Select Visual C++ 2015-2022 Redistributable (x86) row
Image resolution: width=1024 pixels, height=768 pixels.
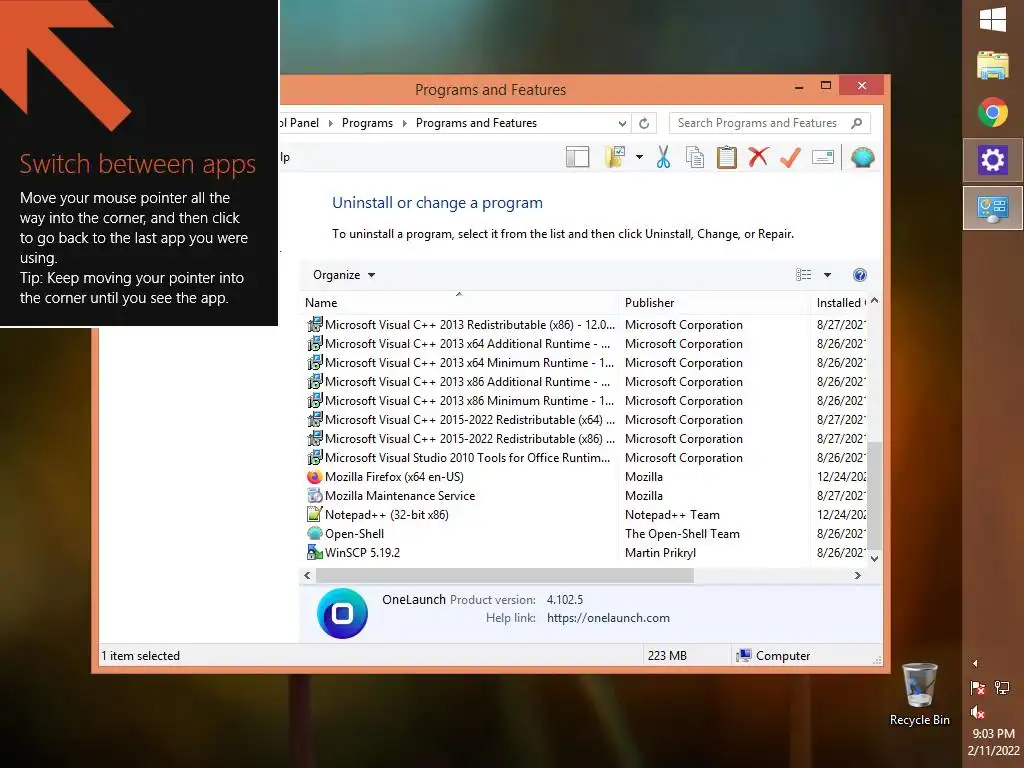point(584,439)
